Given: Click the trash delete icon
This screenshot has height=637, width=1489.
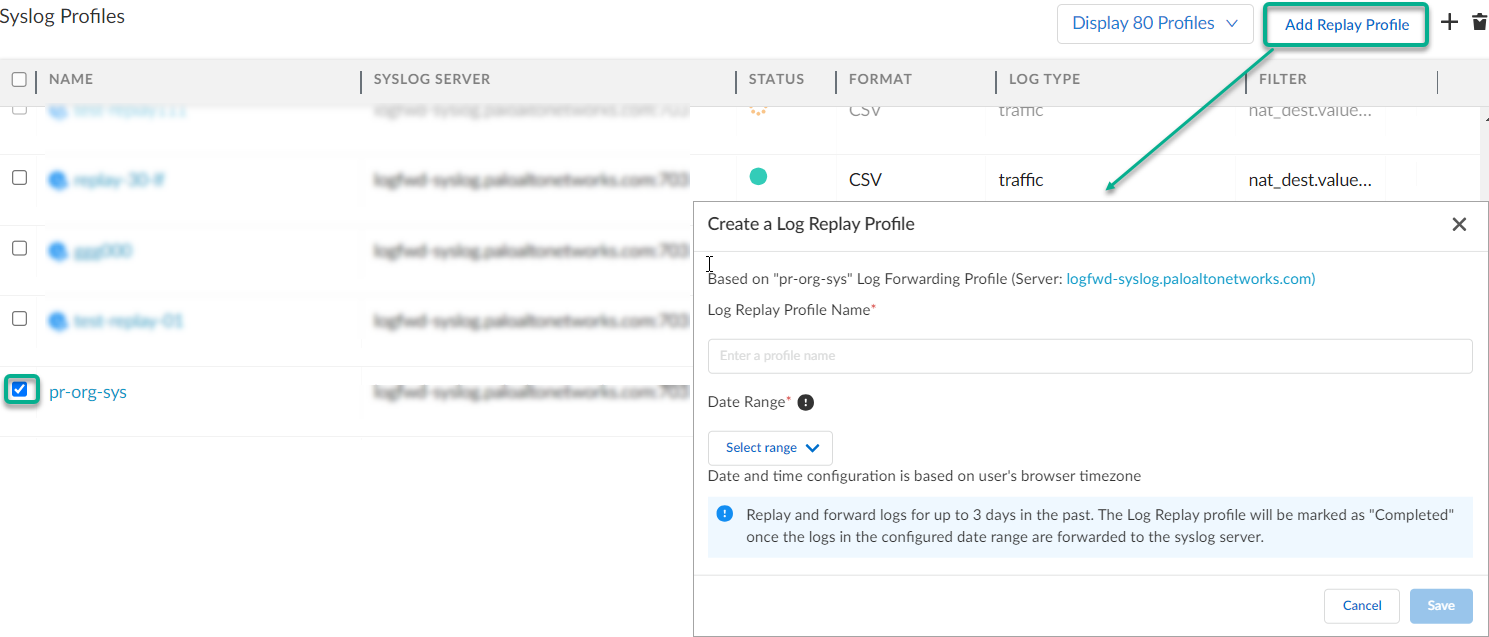Looking at the screenshot, I should [1479, 23].
